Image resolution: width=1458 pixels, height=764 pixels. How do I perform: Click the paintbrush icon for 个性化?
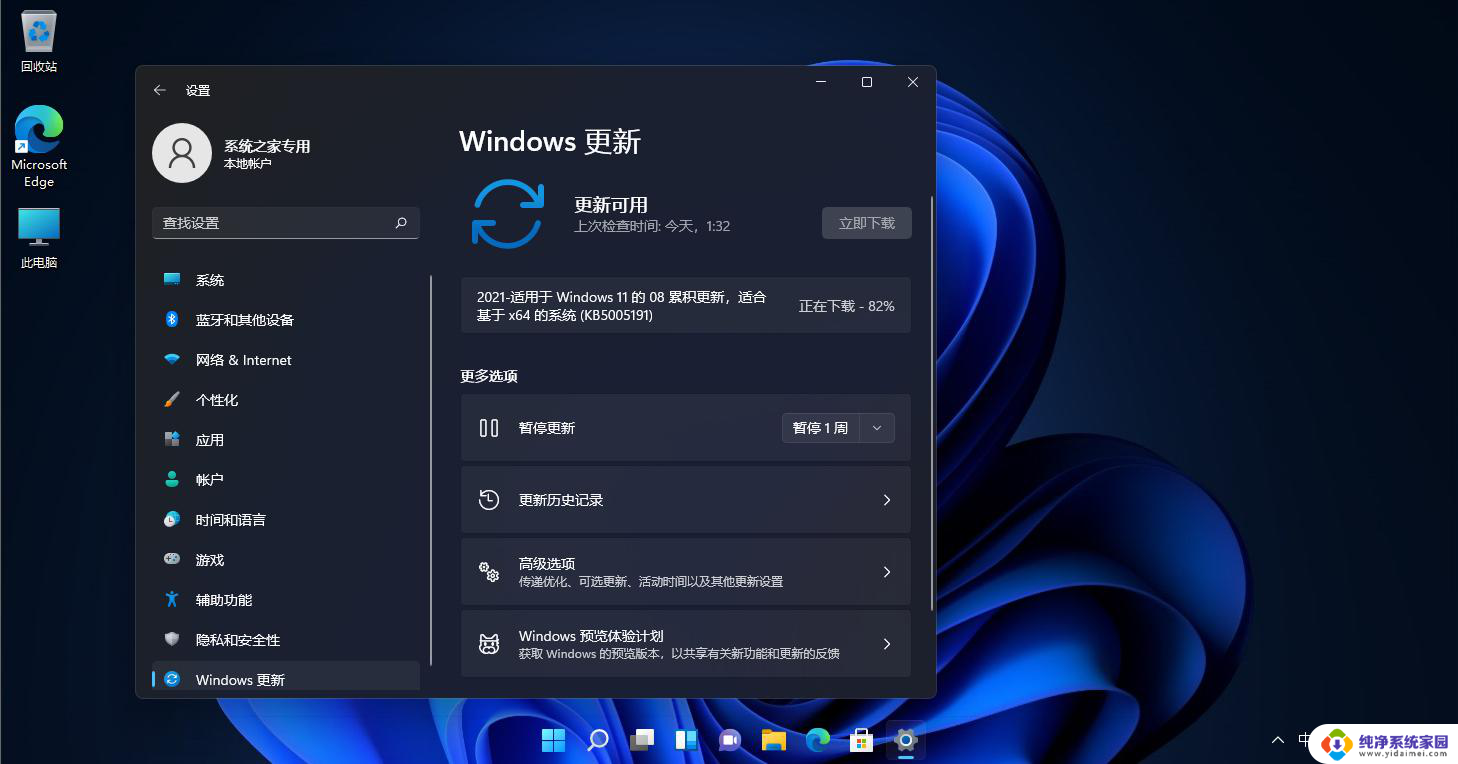pyautogui.click(x=172, y=400)
